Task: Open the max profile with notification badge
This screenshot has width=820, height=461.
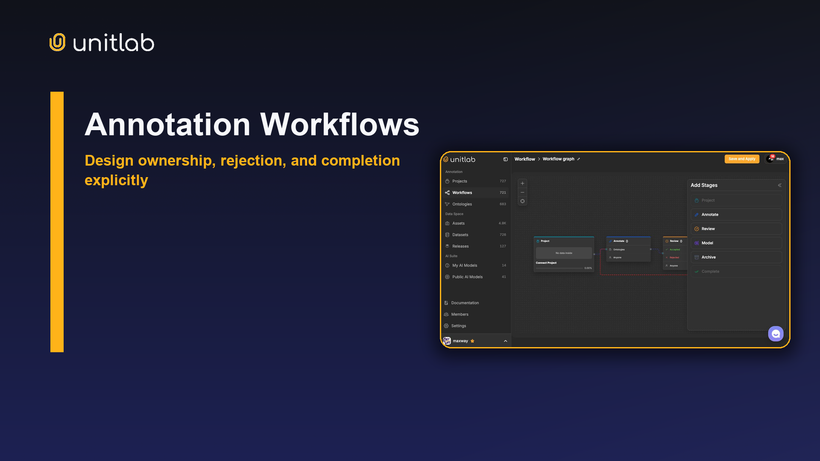Action: [x=775, y=159]
